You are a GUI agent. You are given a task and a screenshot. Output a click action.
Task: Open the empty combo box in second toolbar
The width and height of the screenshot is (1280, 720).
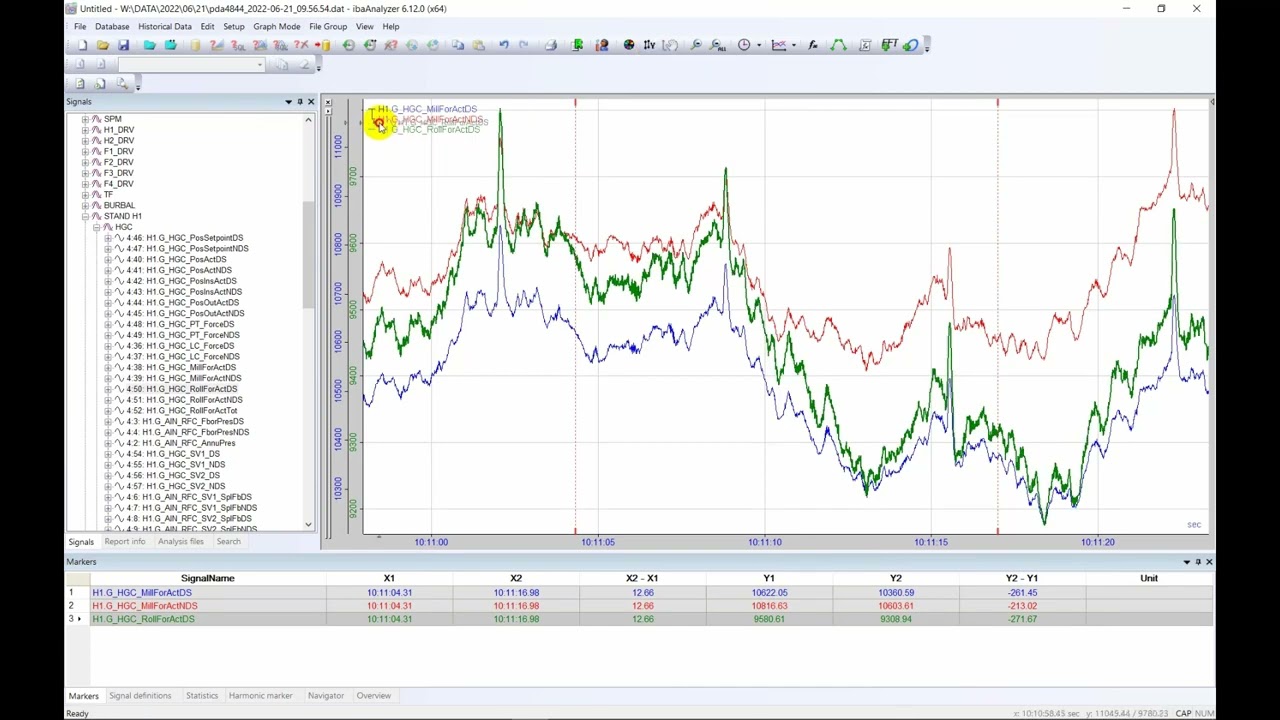point(191,65)
